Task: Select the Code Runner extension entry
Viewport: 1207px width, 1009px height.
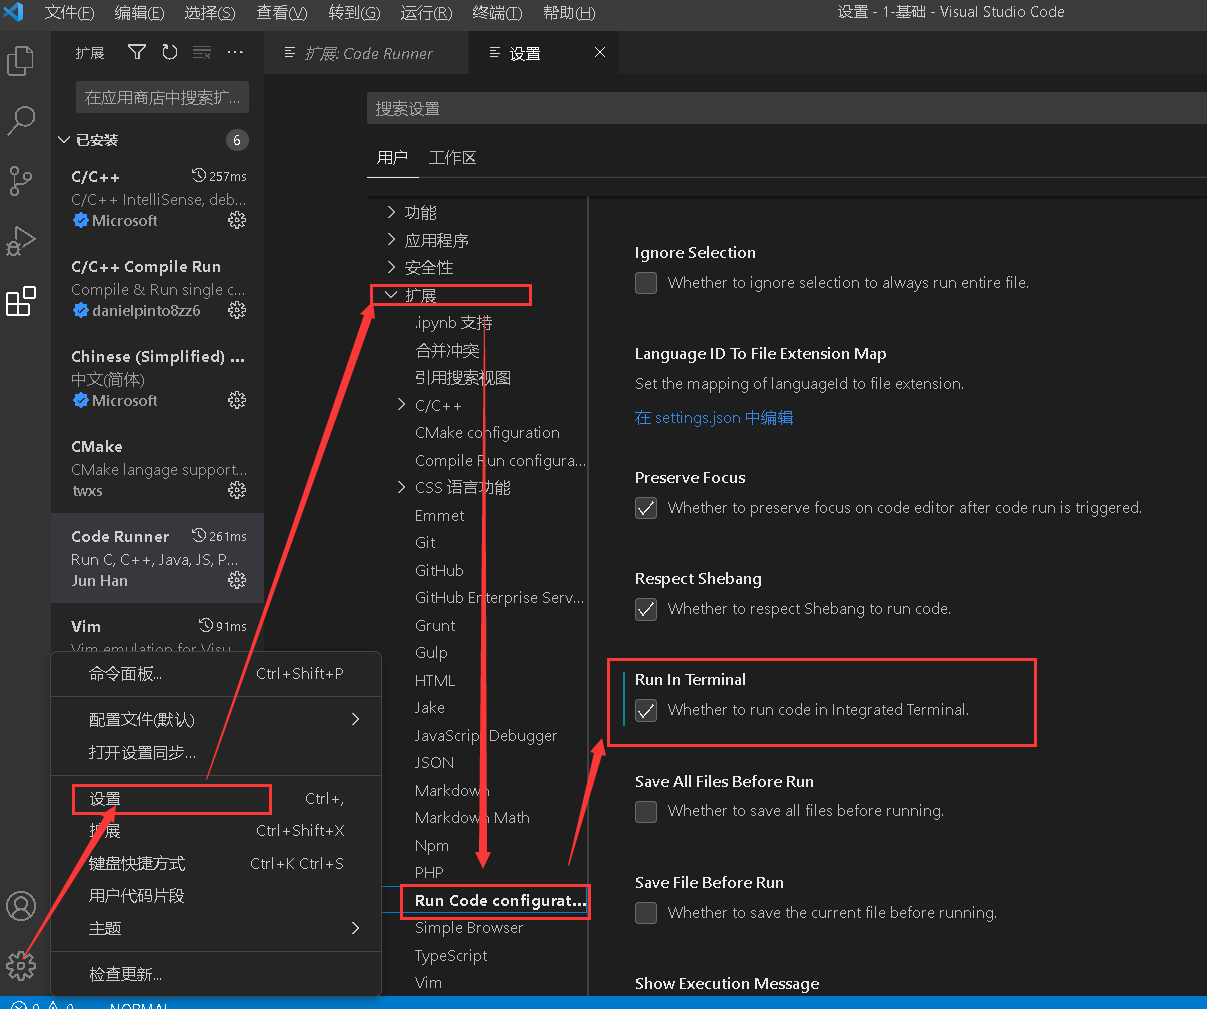Action: 157,558
